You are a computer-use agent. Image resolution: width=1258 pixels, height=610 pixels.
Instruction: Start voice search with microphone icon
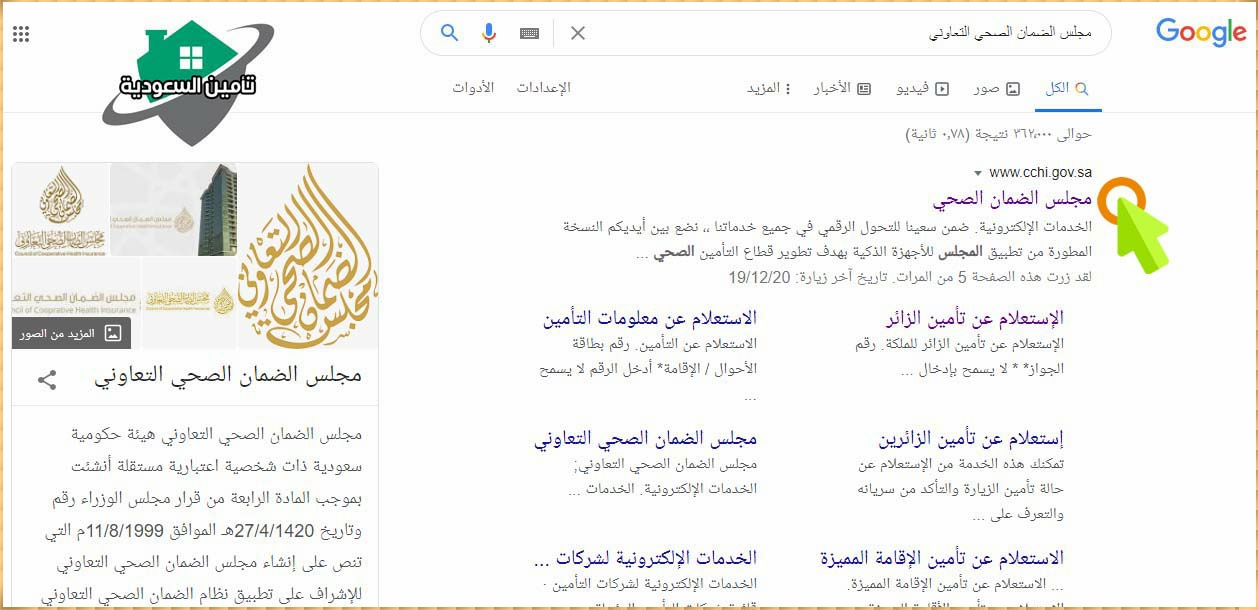(x=489, y=33)
